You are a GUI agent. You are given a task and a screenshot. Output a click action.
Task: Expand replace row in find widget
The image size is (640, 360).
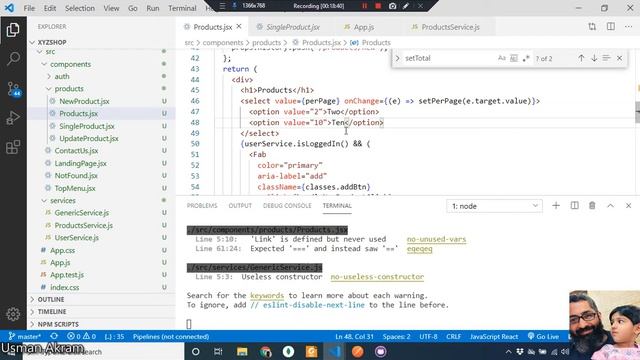[397, 58]
